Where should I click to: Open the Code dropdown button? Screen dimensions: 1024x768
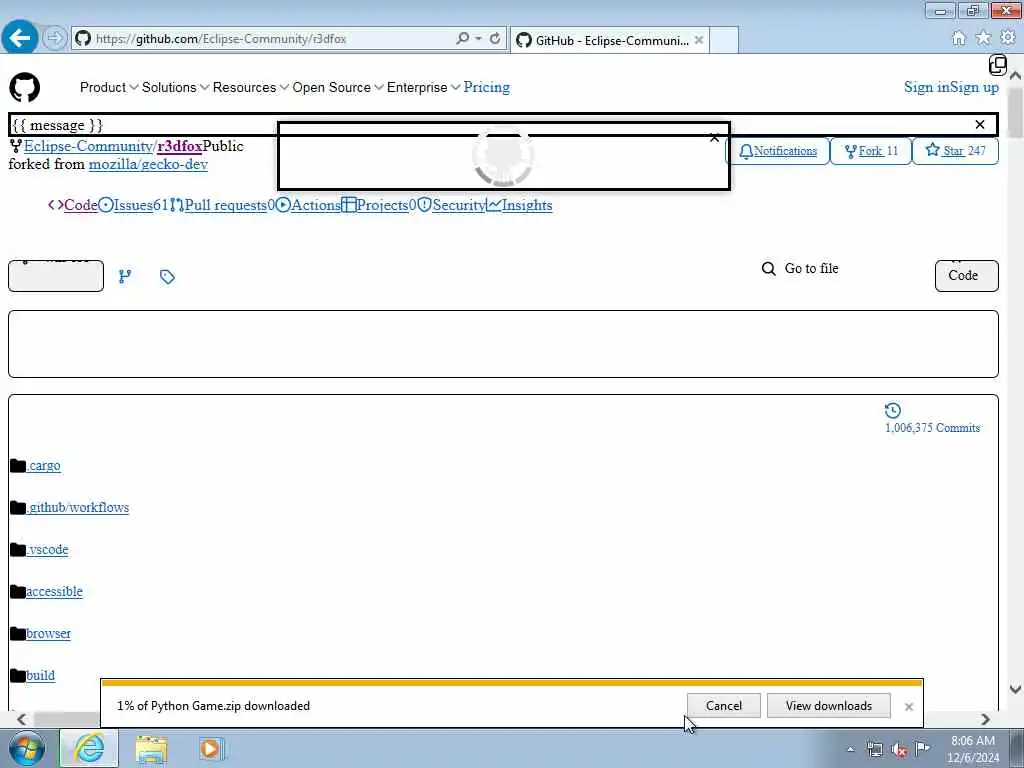pos(967,276)
